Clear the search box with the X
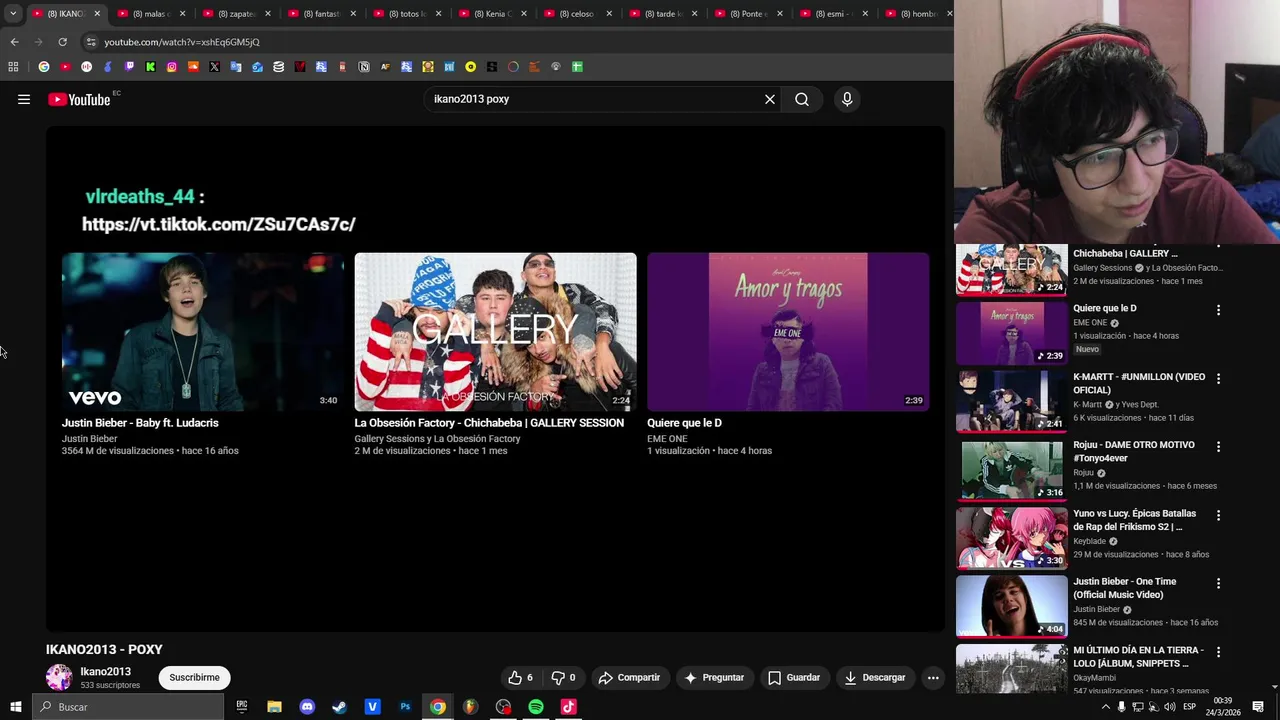The height and width of the screenshot is (720, 1280). click(x=770, y=99)
